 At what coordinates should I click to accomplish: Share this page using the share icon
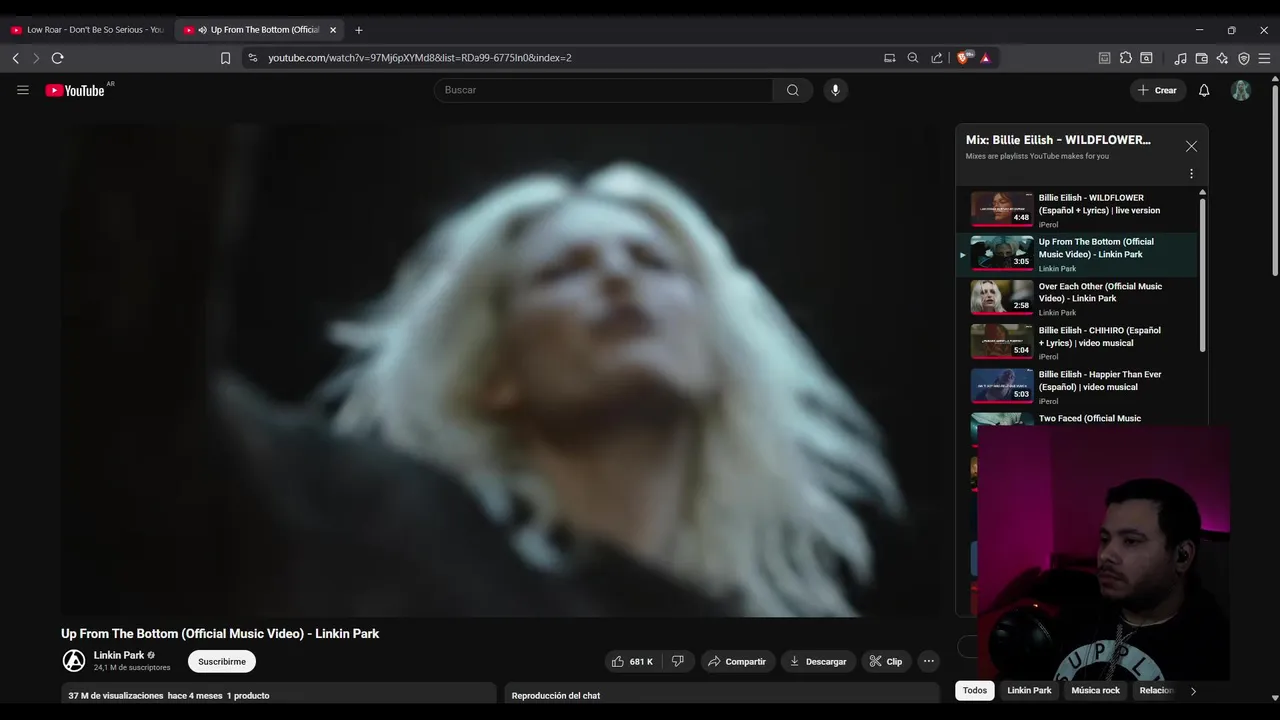coord(937,58)
